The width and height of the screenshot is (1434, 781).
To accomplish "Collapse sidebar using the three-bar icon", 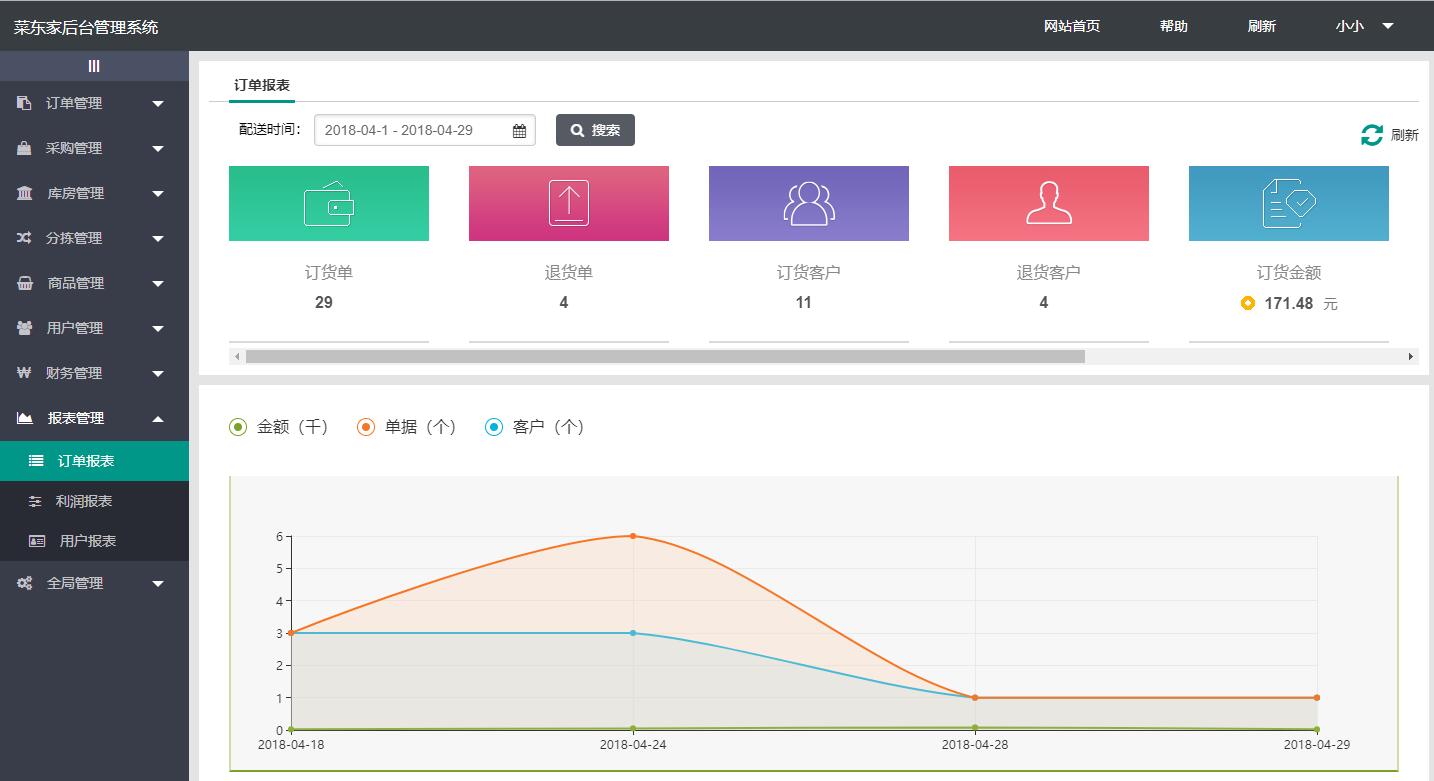I will tap(94, 66).
